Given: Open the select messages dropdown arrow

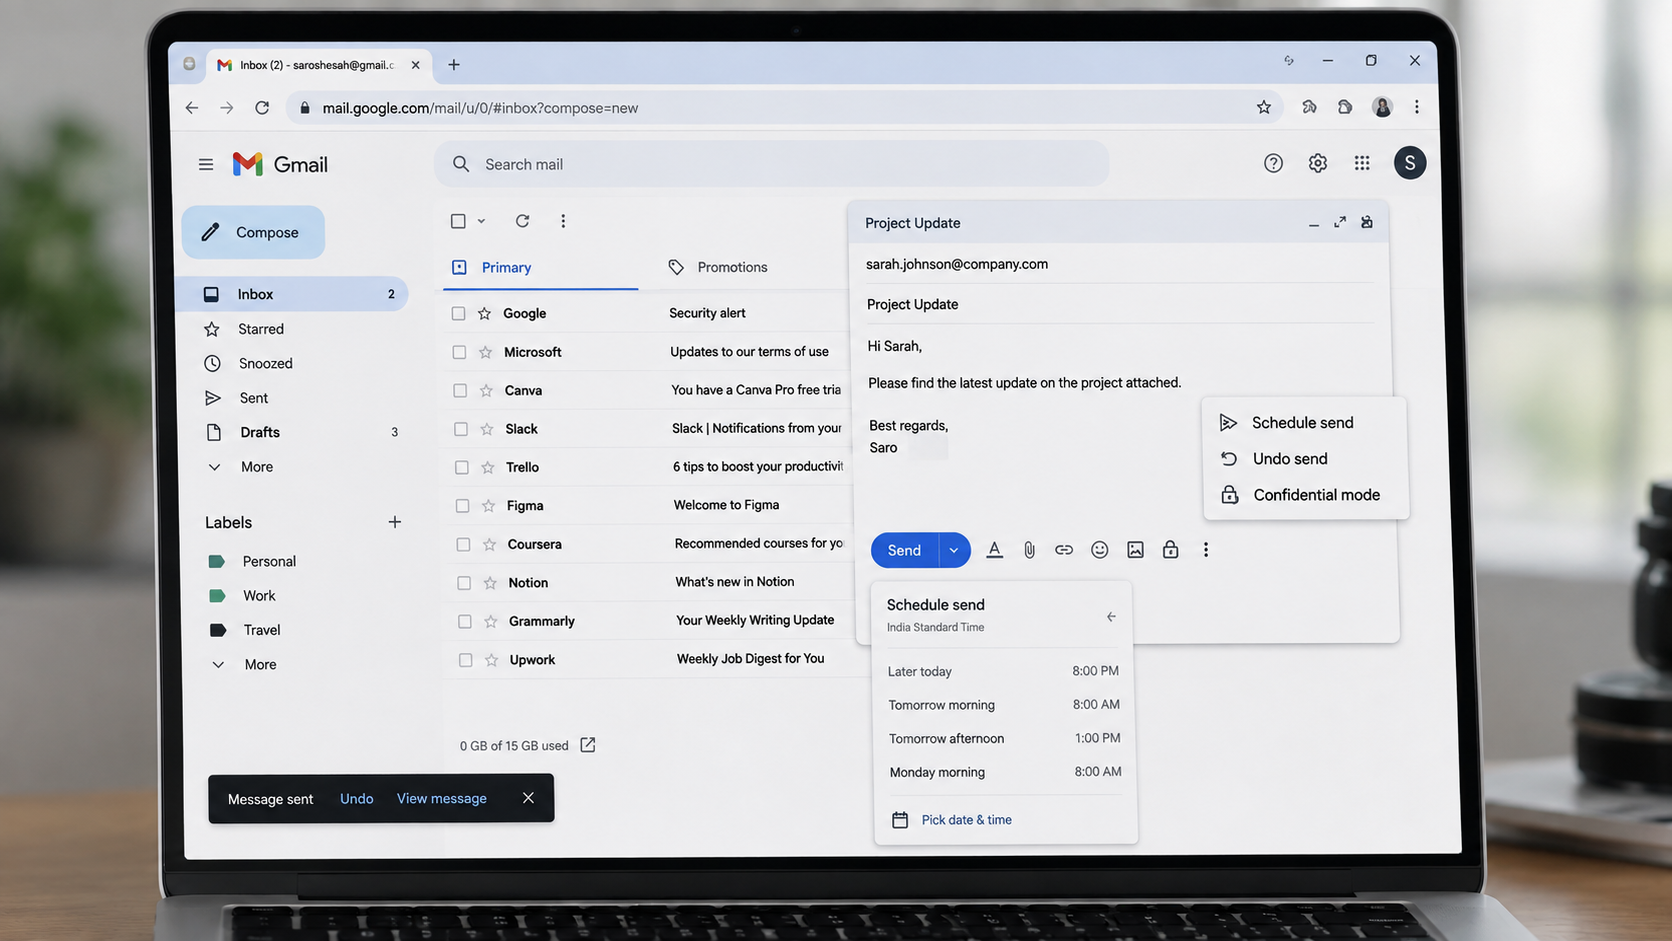Looking at the screenshot, I should tap(481, 221).
